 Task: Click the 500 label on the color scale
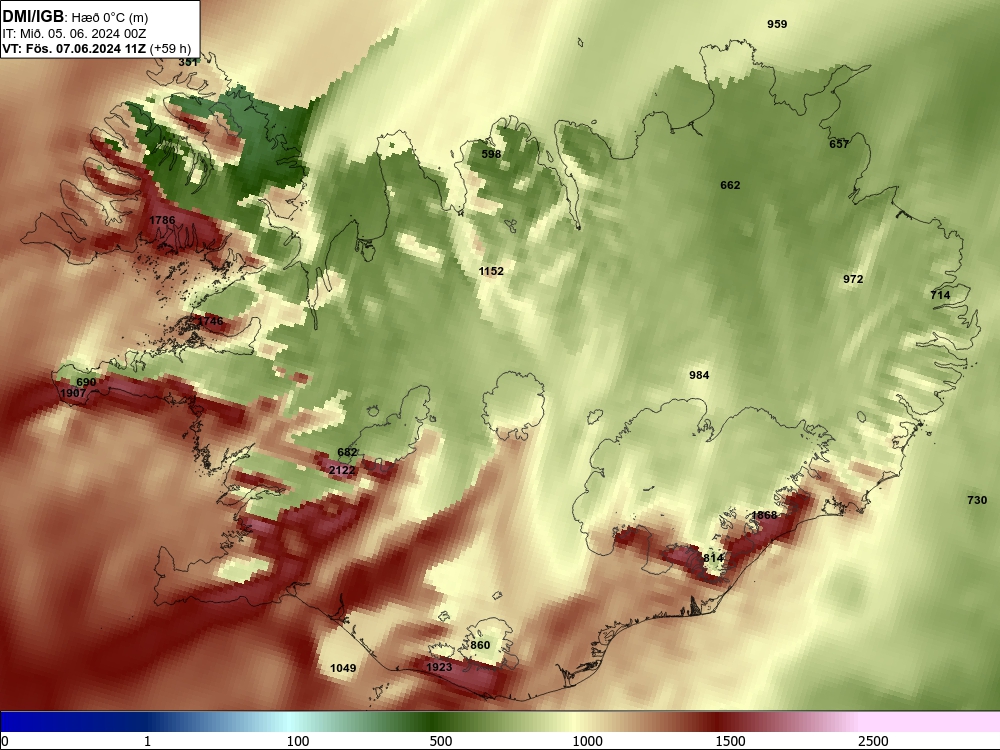[x=441, y=741]
